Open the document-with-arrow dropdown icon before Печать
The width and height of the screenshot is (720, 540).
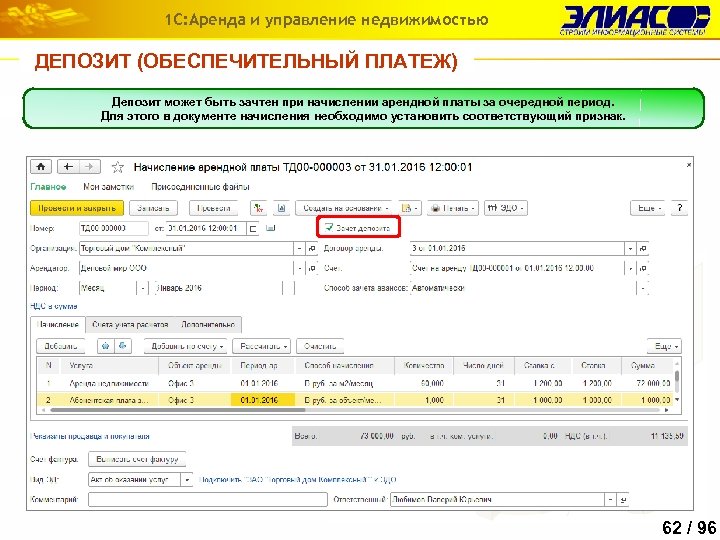click(409, 208)
